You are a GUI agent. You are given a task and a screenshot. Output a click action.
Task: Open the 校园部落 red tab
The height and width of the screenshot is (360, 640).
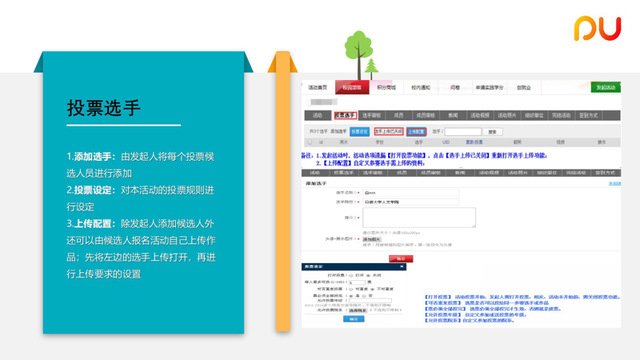tap(352, 87)
